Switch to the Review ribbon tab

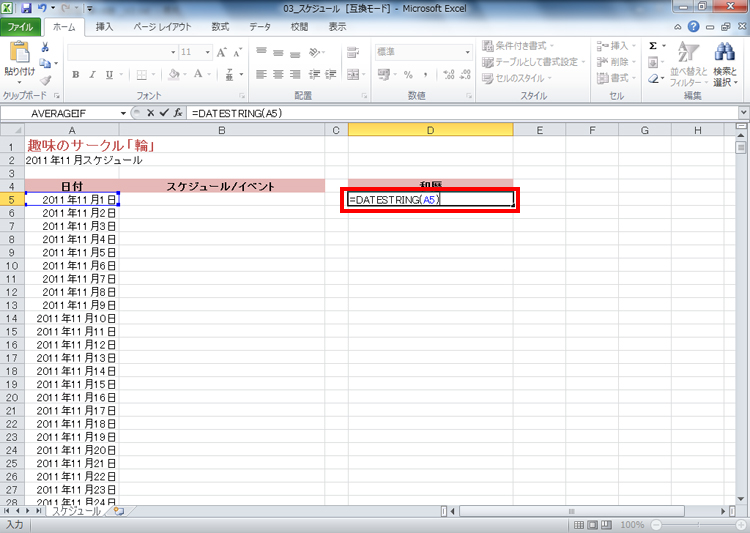coord(299,27)
